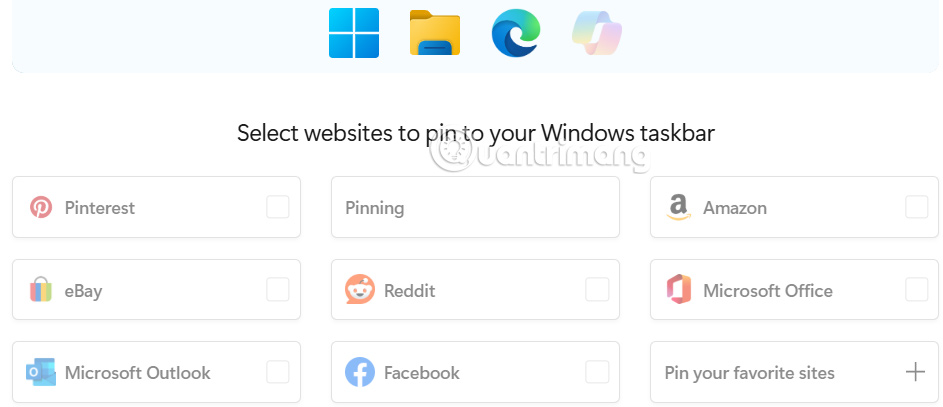Viewport: 943px width, 407px height.
Task: Click the Microsoft Outlook logo icon
Action: [x=41, y=373]
